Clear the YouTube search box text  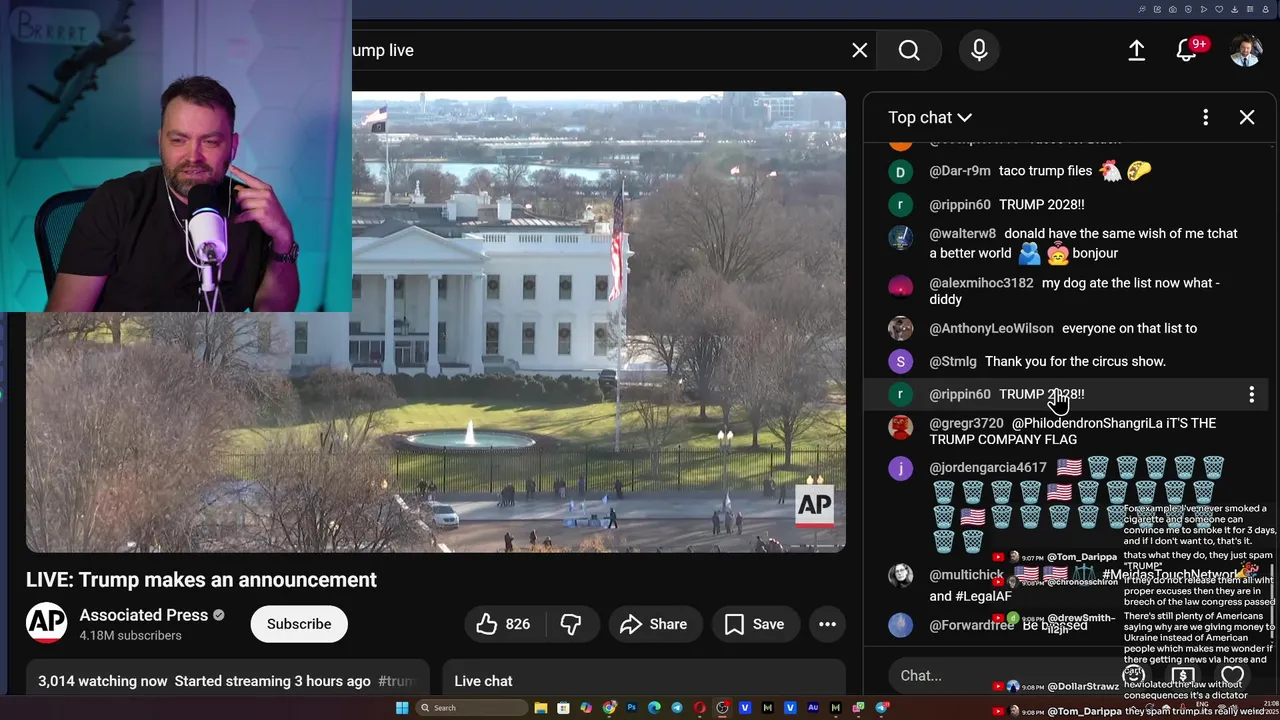[860, 50]
